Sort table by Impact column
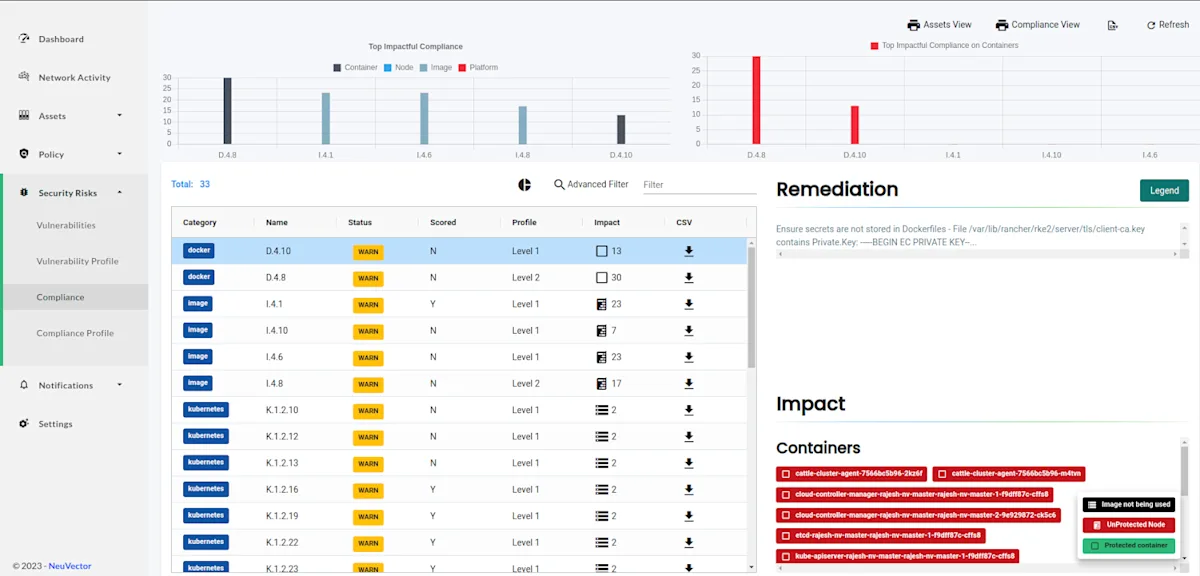 coord(607,222)
